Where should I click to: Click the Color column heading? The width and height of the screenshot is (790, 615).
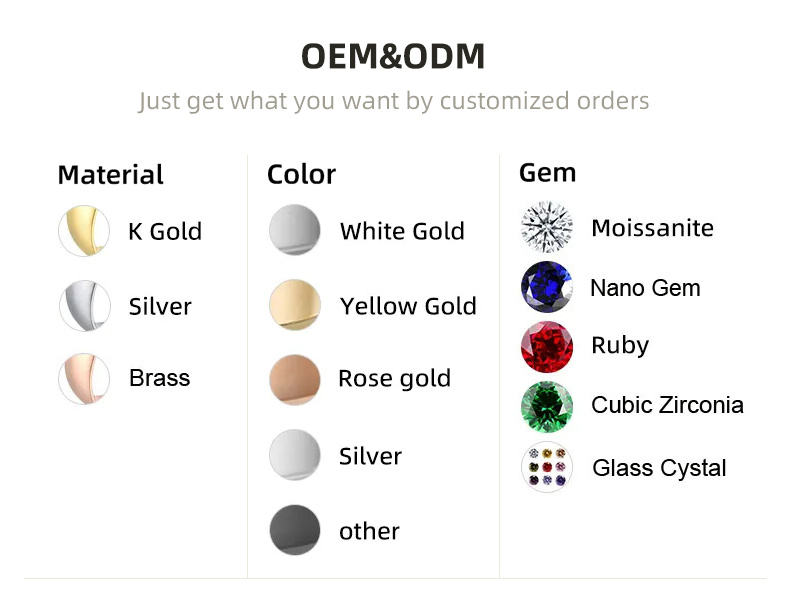(301, 175)
